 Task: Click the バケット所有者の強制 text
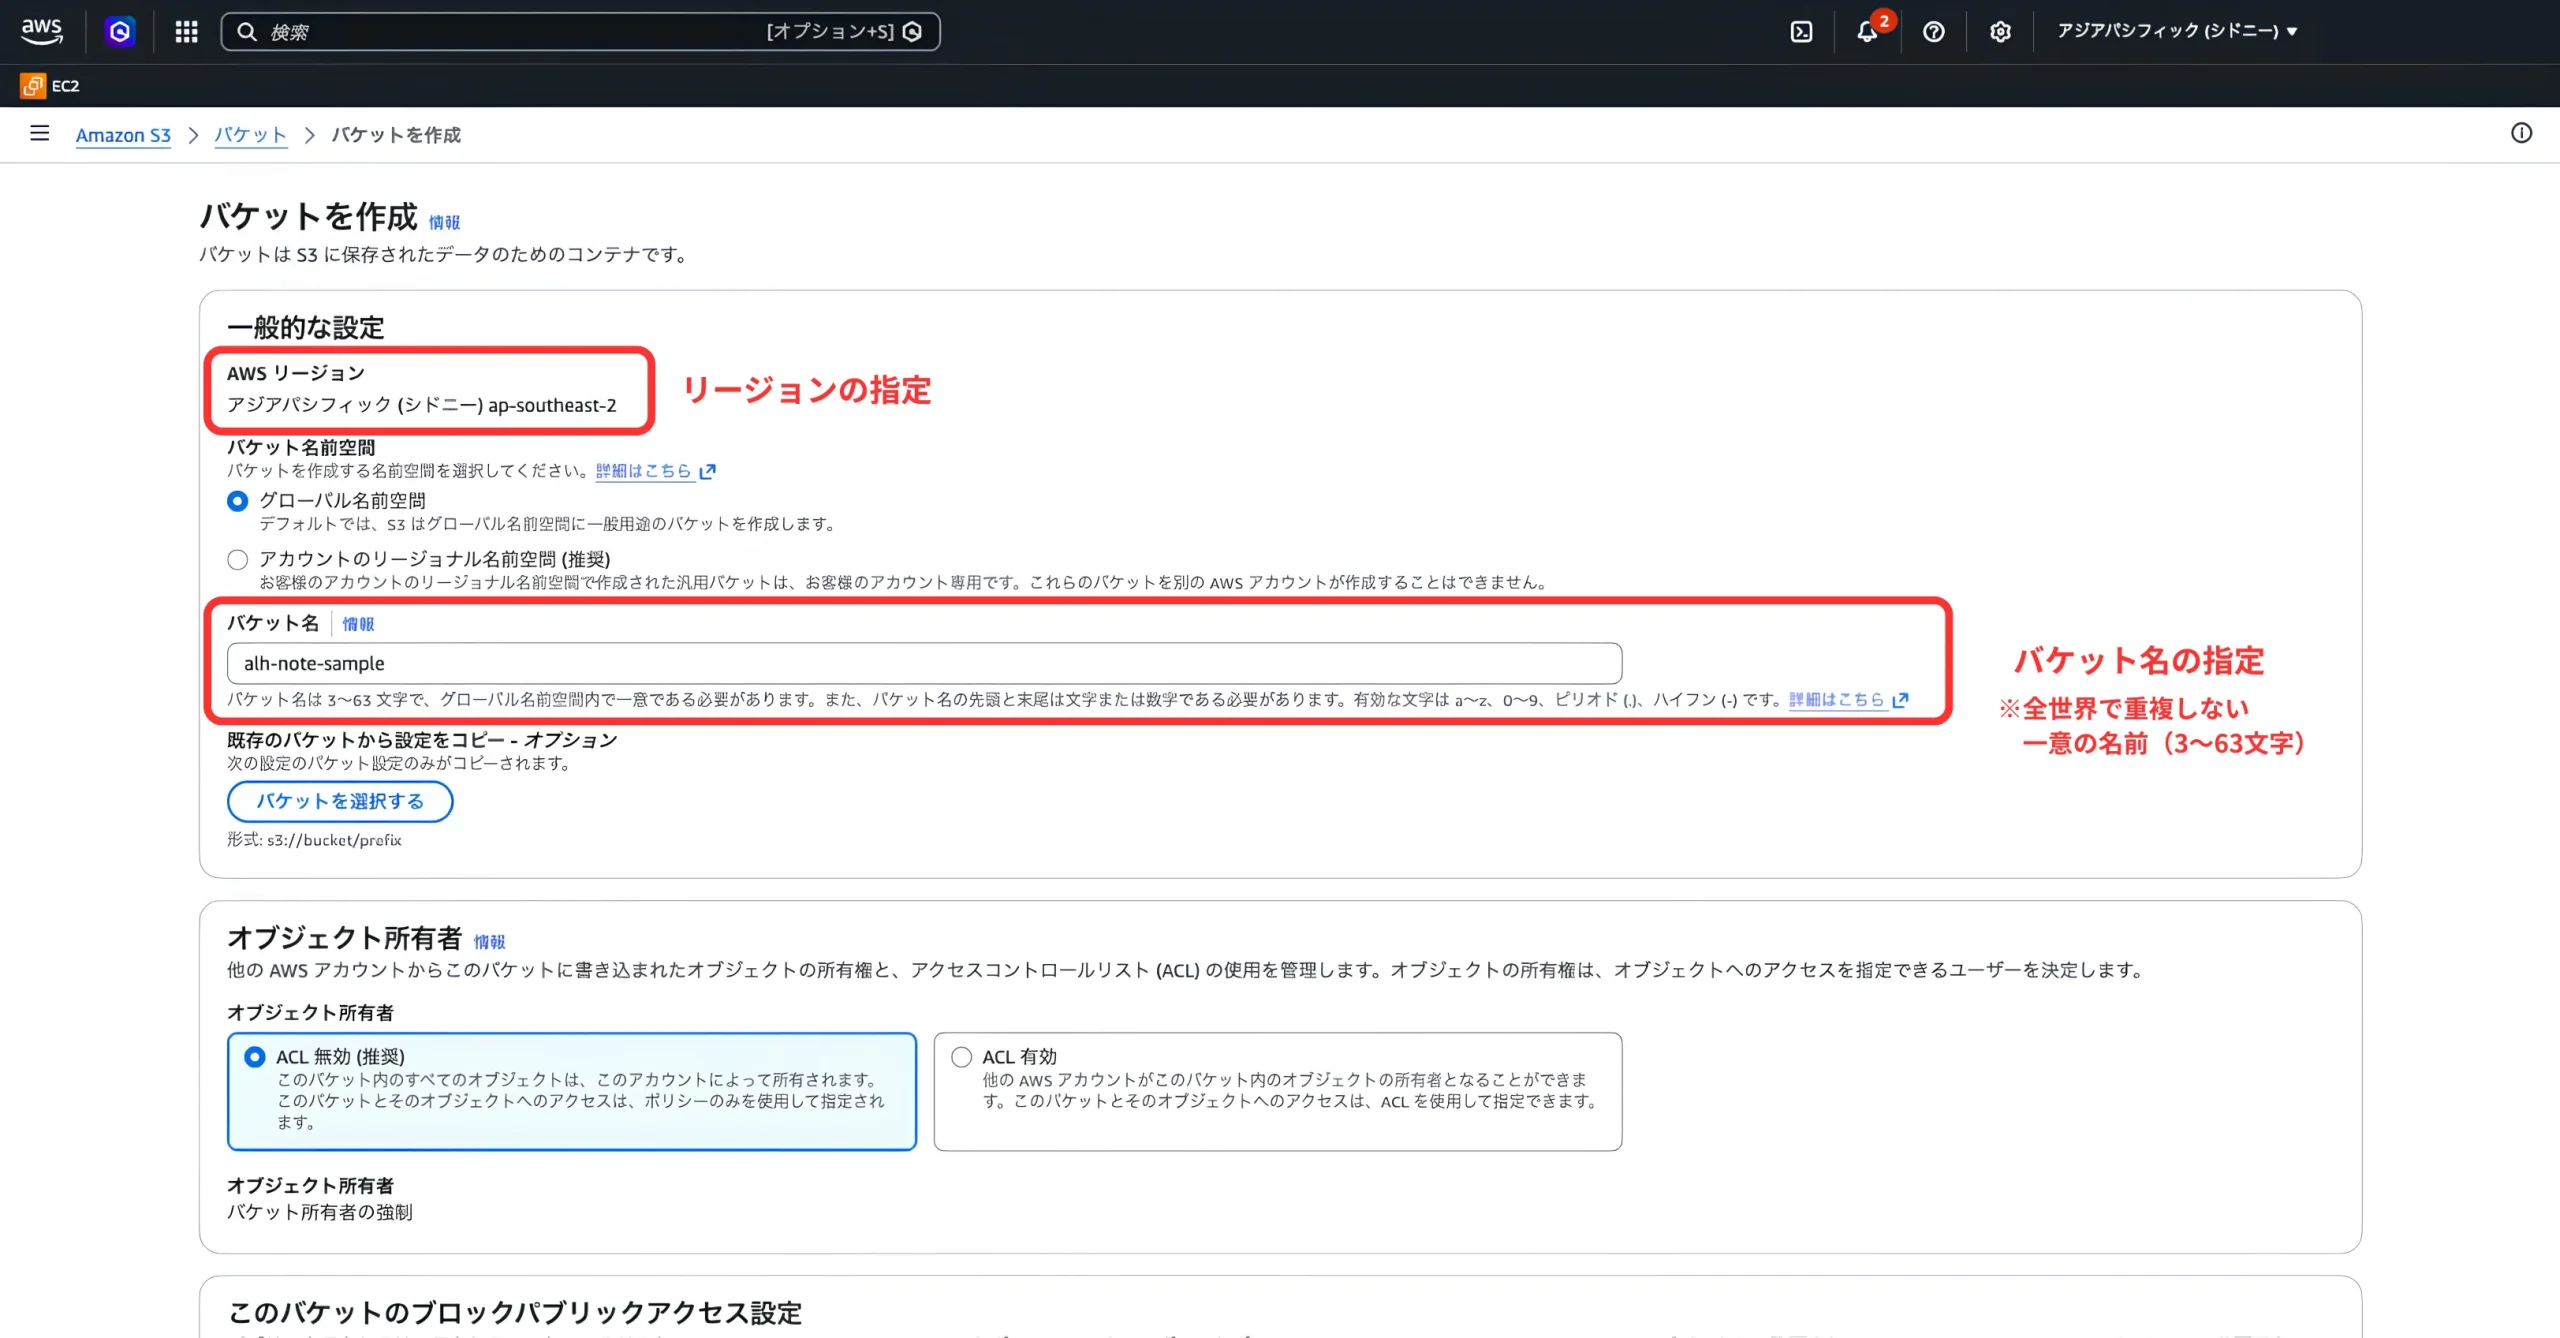pos(320,1212)
